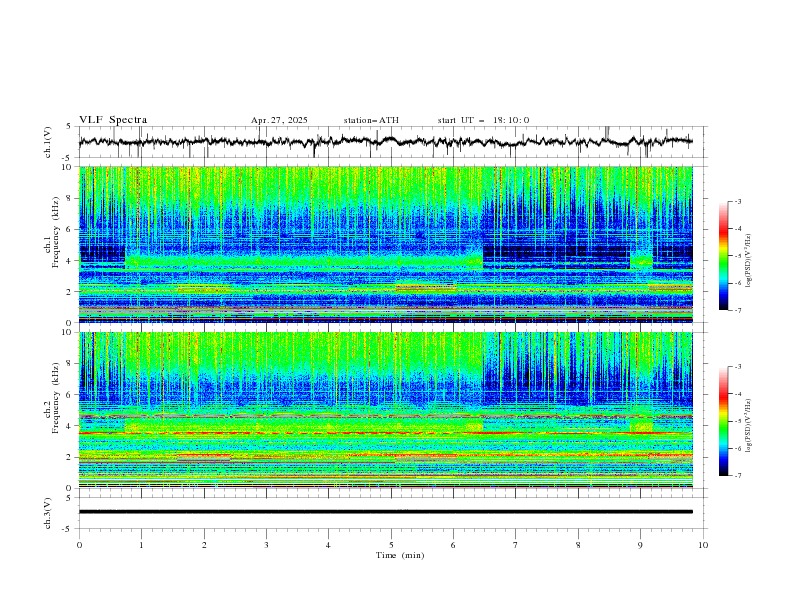The height and width of the screenshot is (612, 792).
Task: Click the "0" tick on the time axis
Action: click(x=79, y=545)
